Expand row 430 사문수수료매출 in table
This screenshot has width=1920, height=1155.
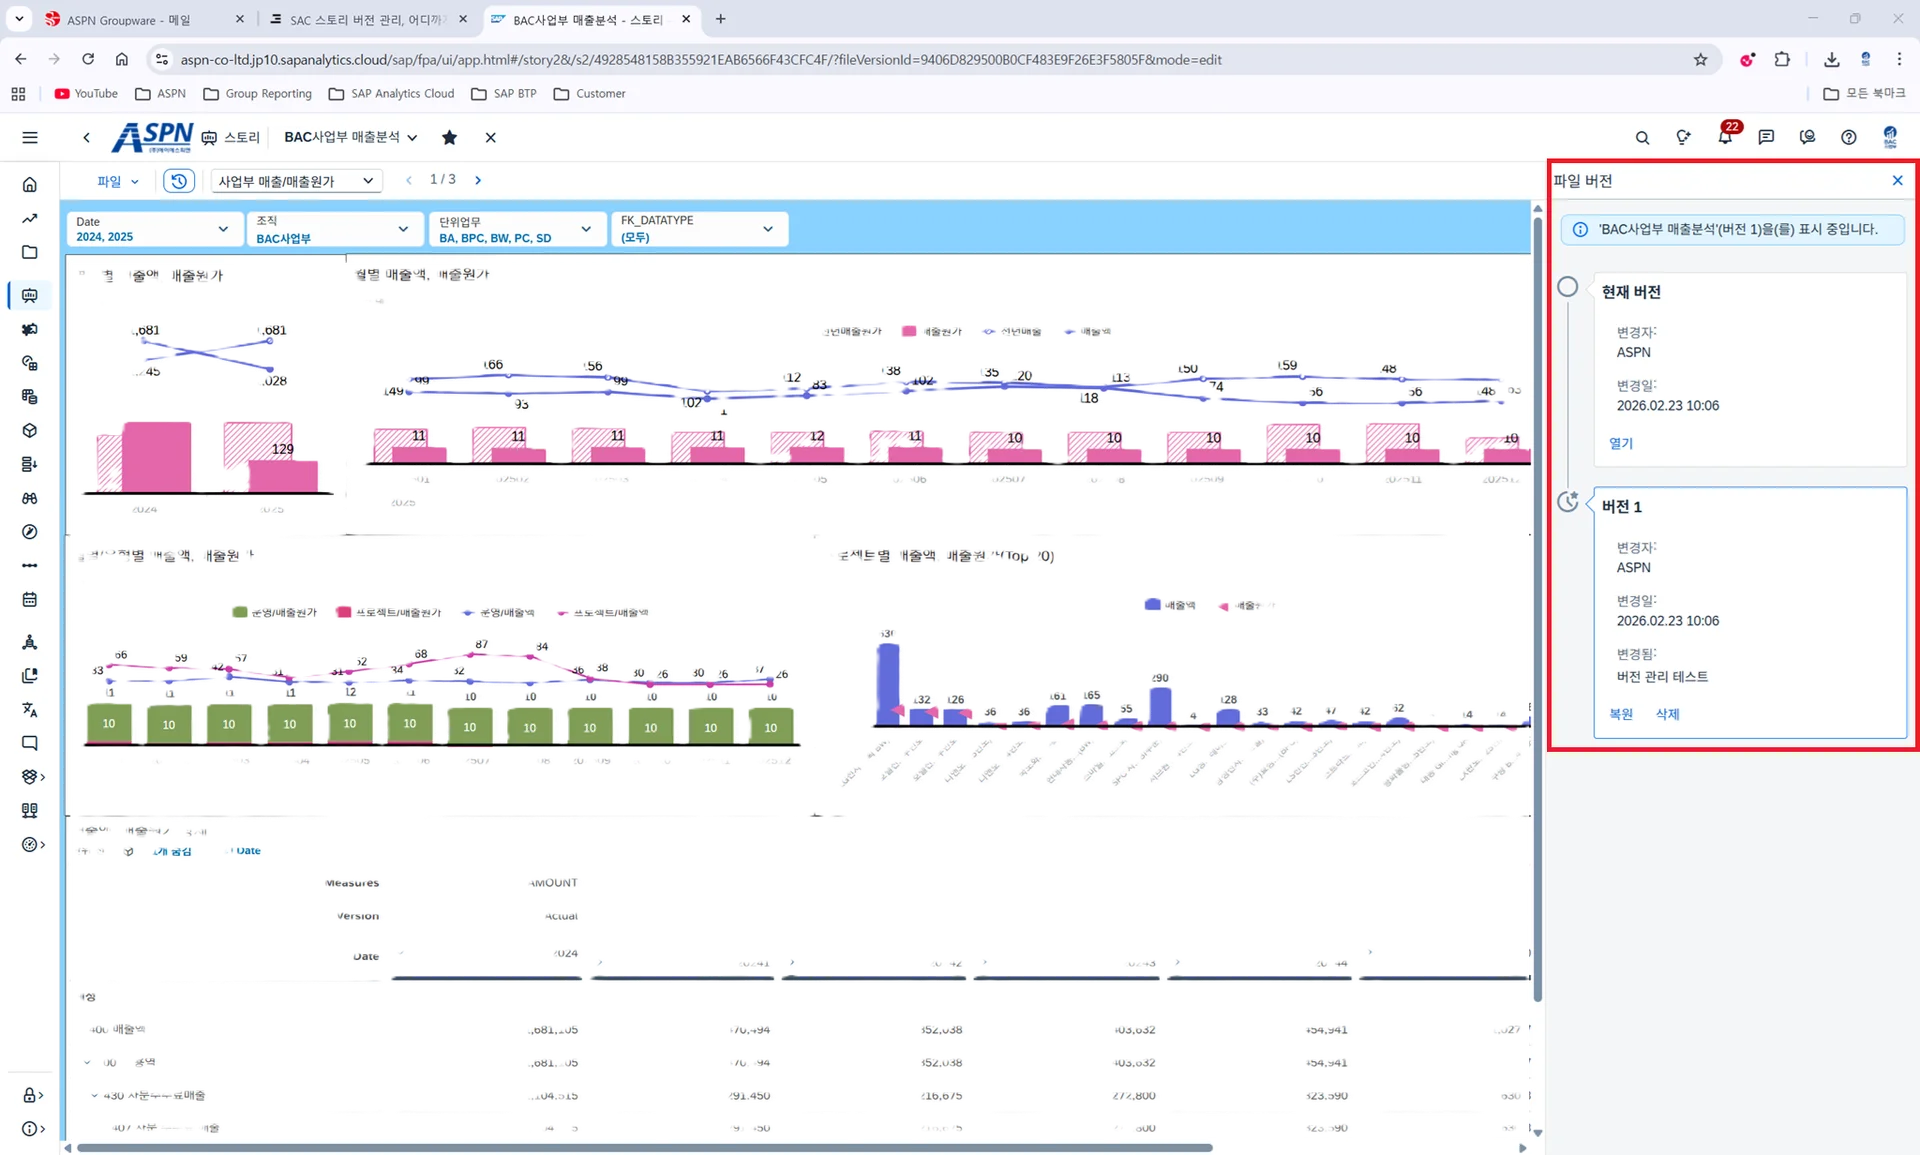(x=94, y=1095)
